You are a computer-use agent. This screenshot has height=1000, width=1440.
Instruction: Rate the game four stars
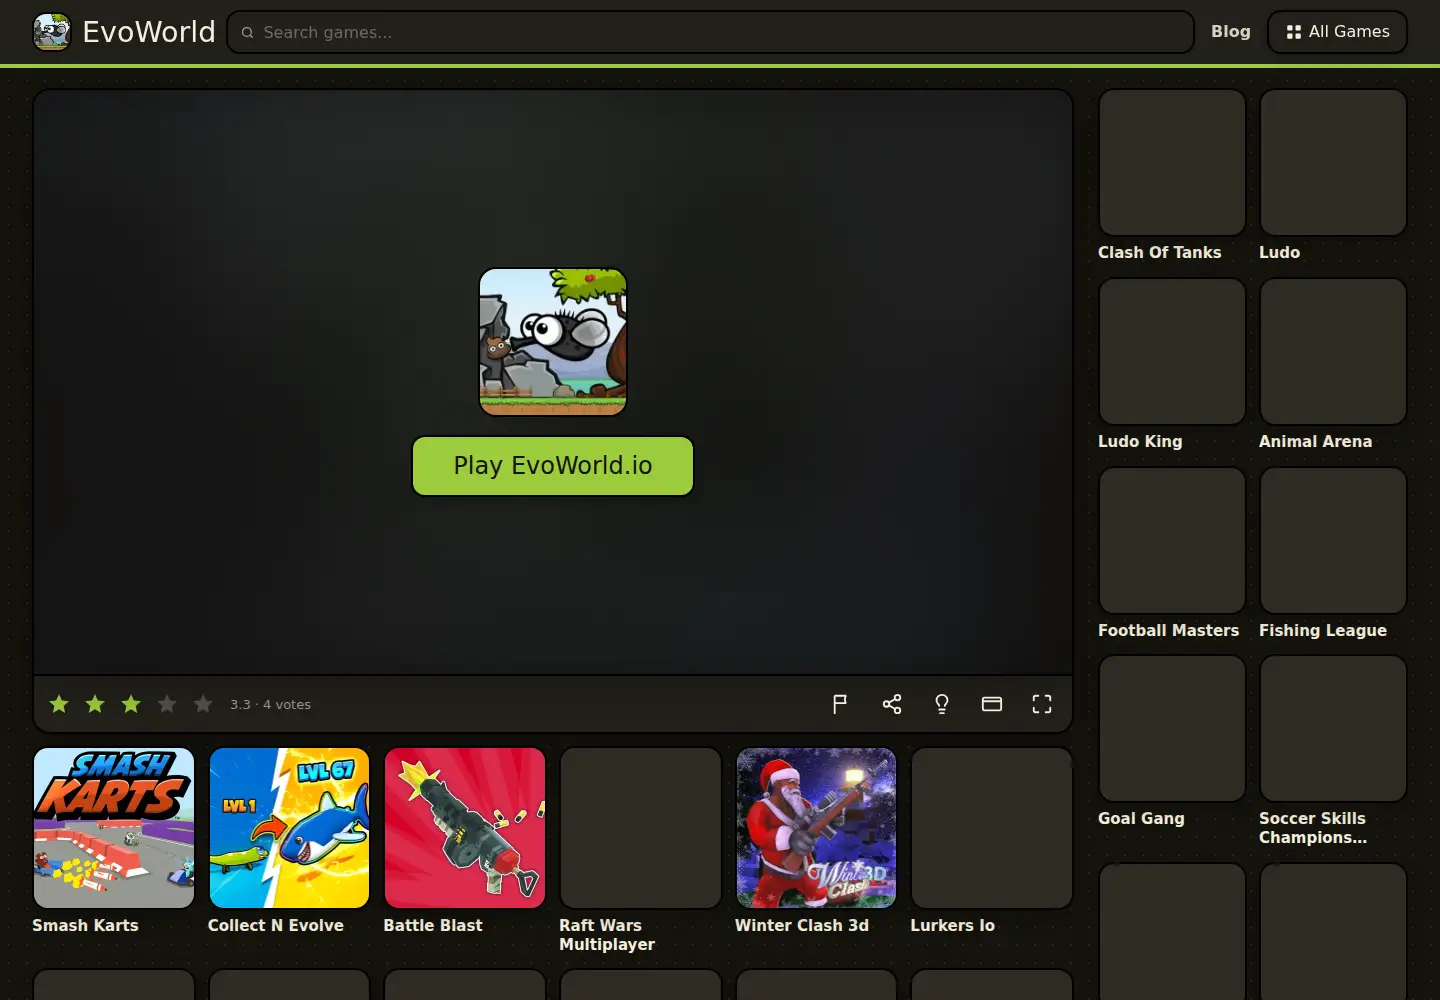click(167, 704)
